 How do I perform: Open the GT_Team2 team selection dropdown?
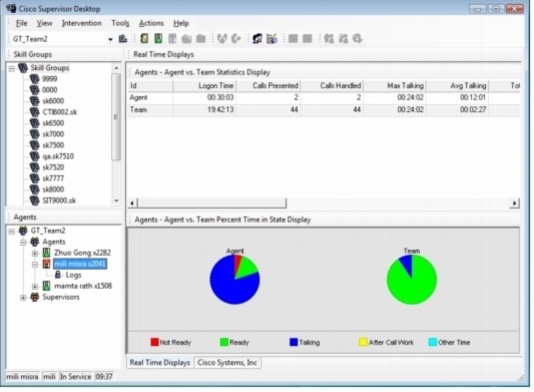110,39
